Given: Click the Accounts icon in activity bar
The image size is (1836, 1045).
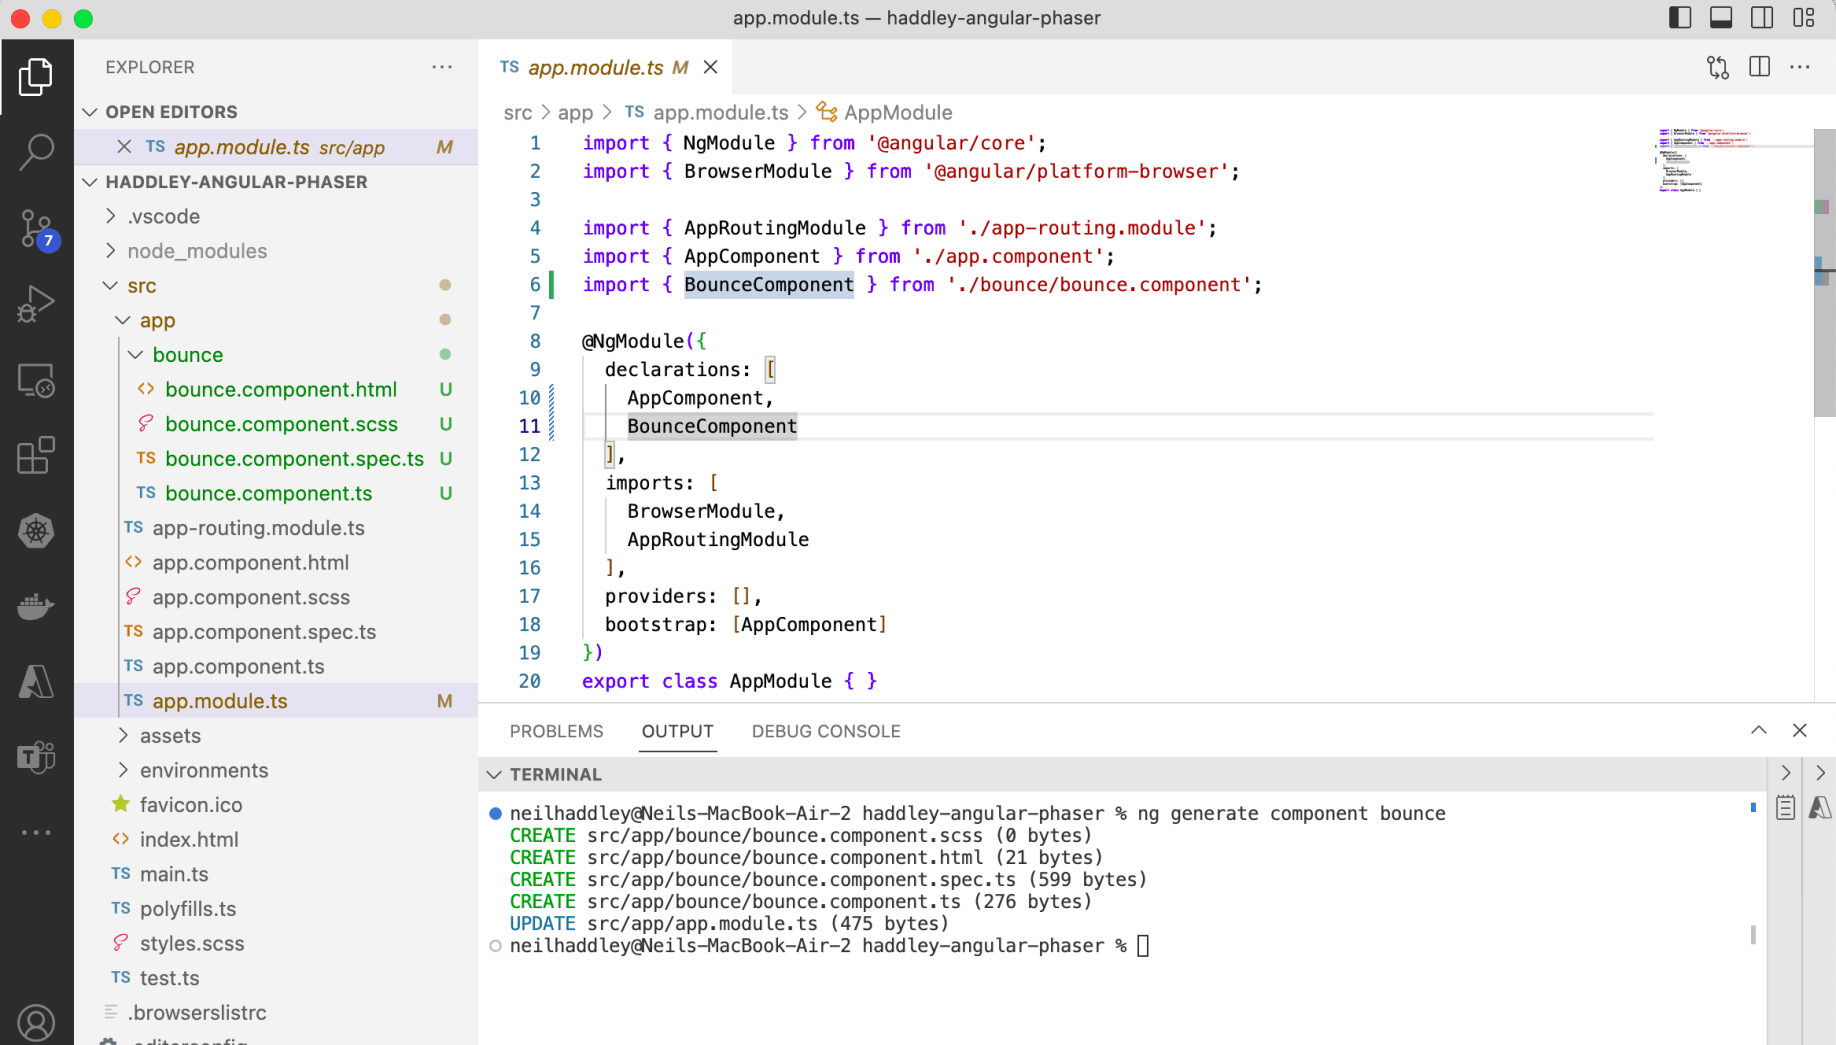Looking at the screenshot, I should 36,1022.
